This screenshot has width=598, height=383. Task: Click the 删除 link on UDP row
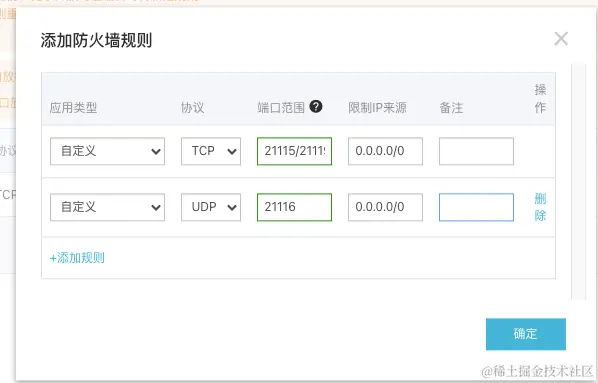540,207
